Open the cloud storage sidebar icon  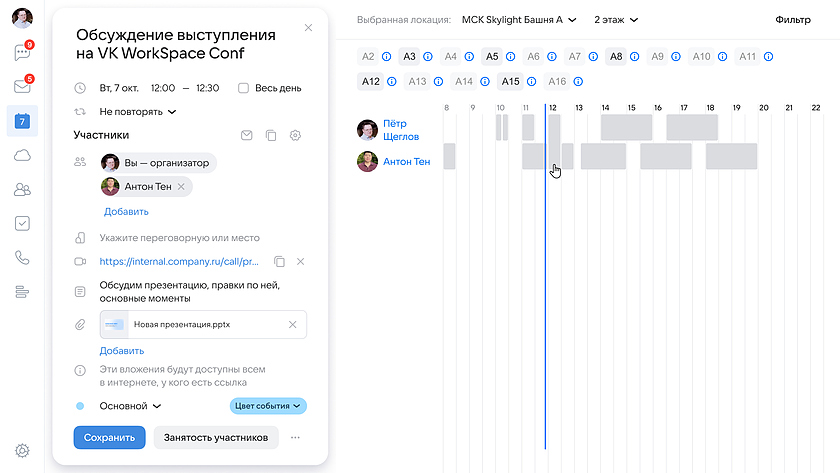(x=22, y=155)
